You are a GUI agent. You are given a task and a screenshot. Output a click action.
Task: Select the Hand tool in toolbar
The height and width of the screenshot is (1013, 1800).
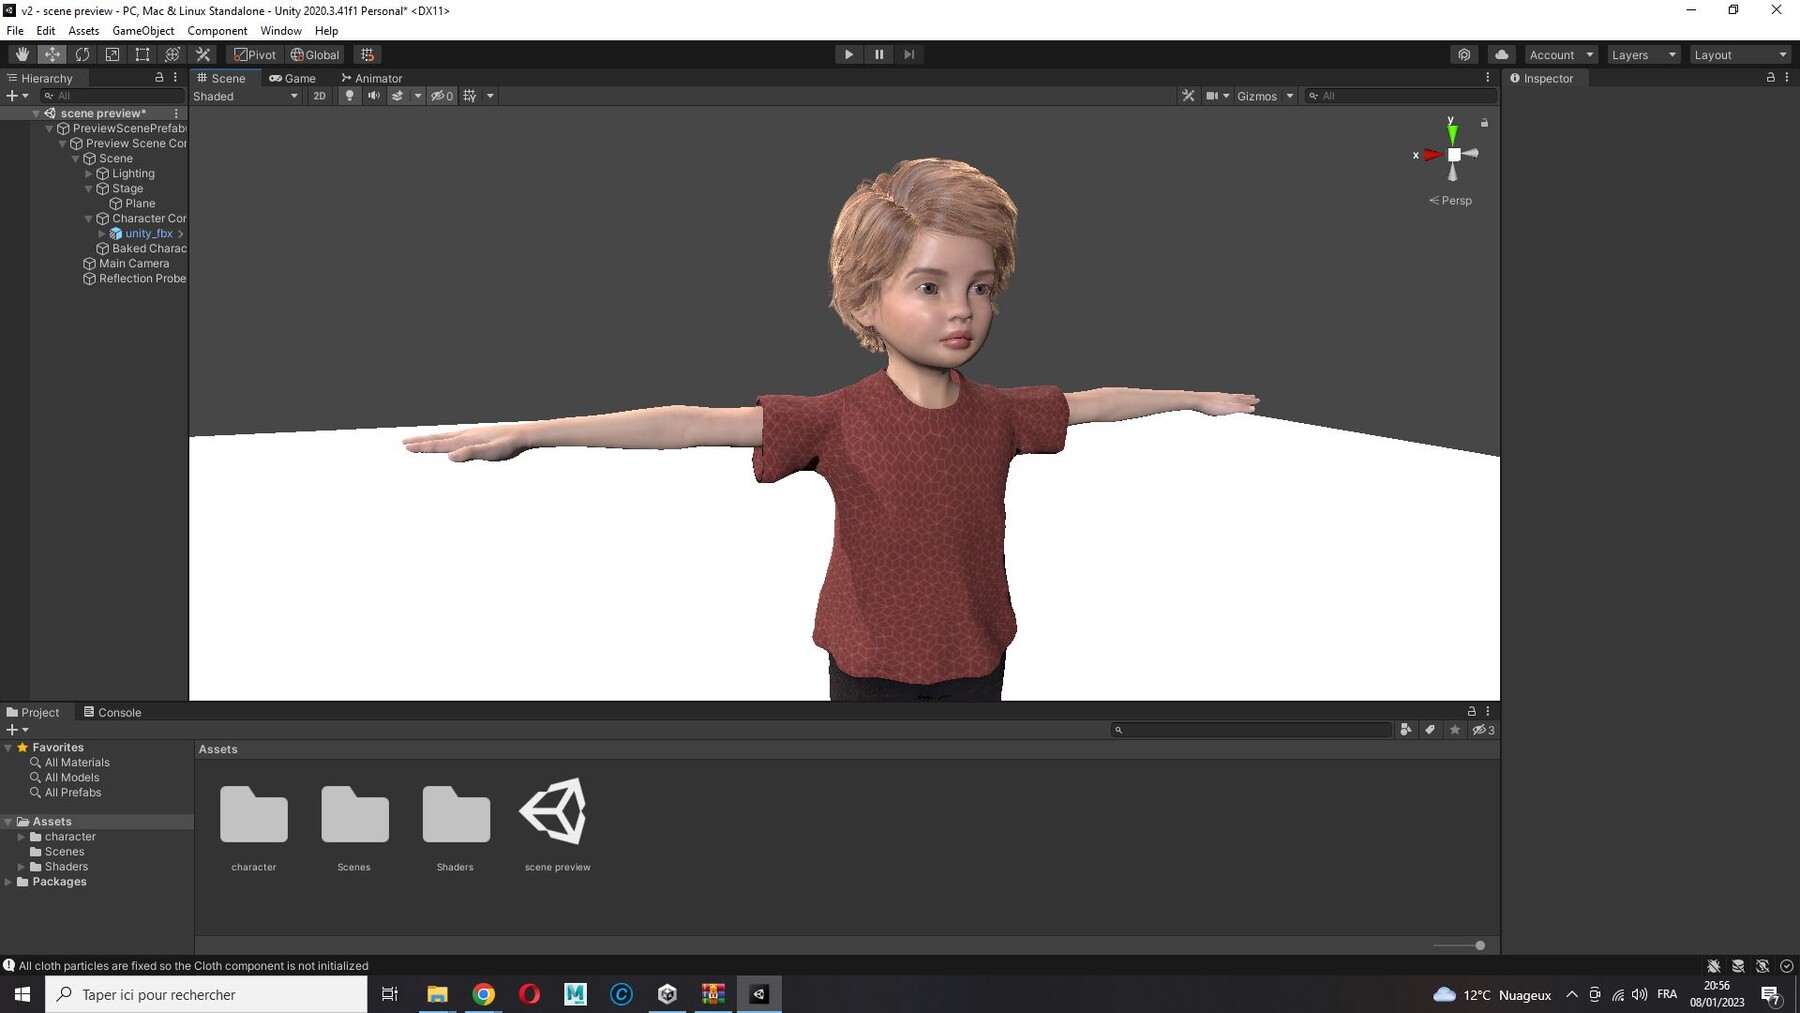(x=22, y=54)
